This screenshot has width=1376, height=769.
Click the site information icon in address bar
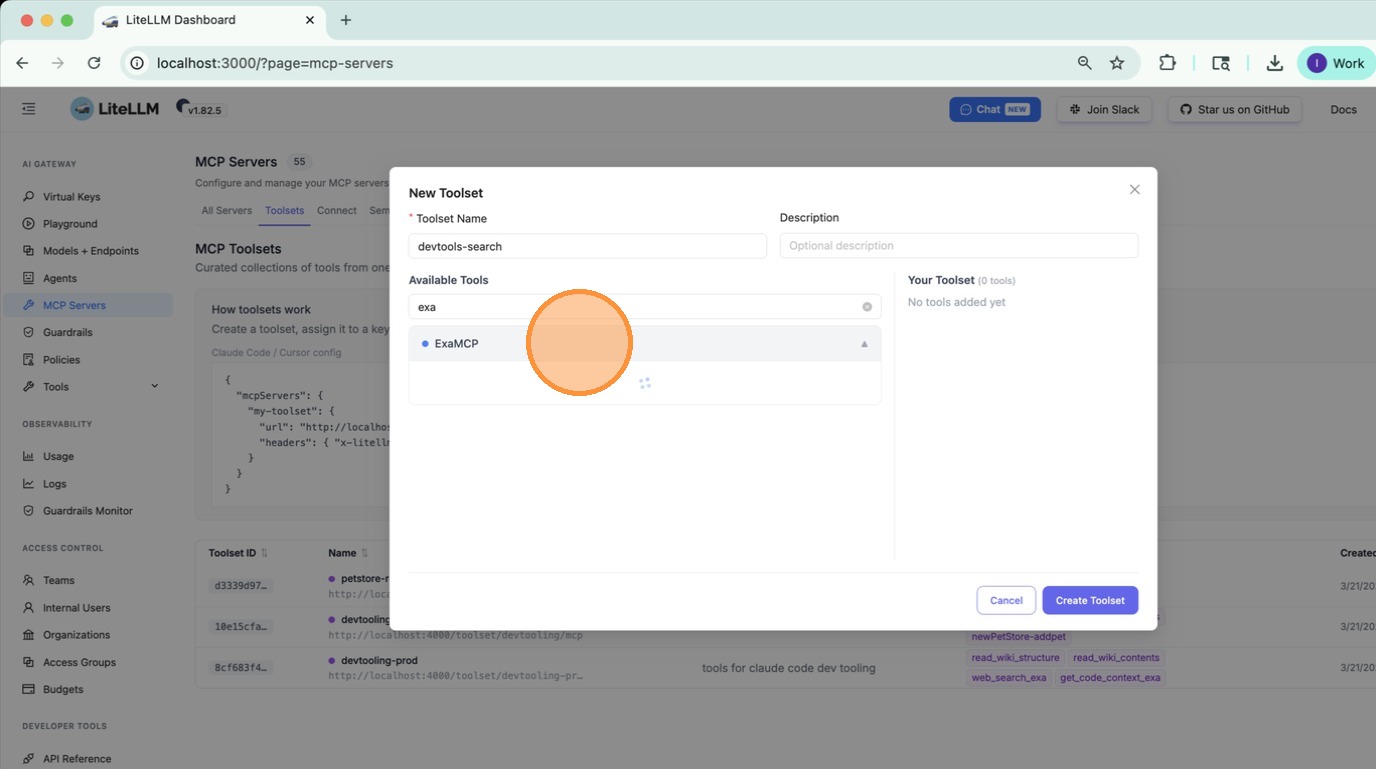(x=138, y=63)
